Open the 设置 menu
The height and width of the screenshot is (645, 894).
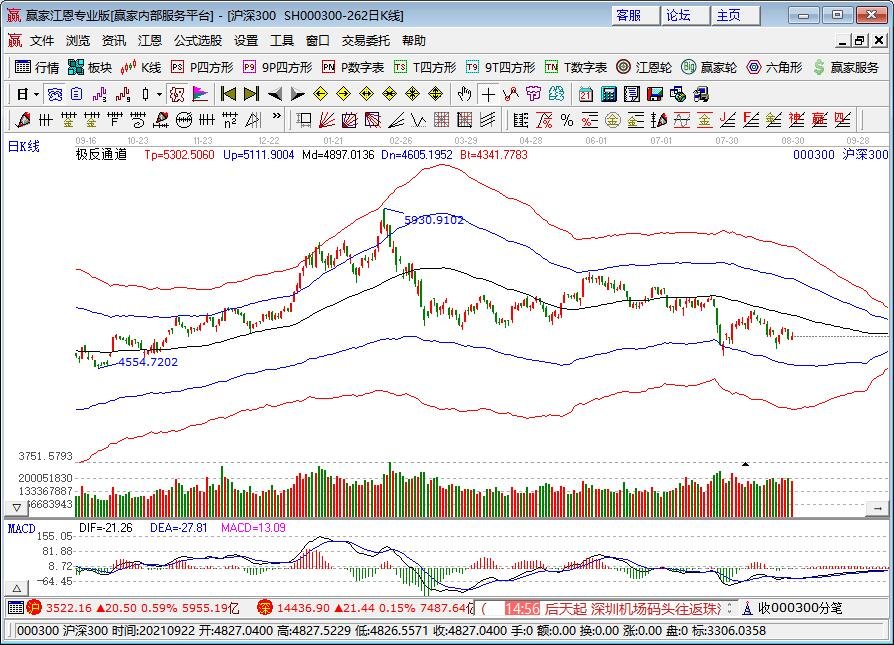[246, 40]
